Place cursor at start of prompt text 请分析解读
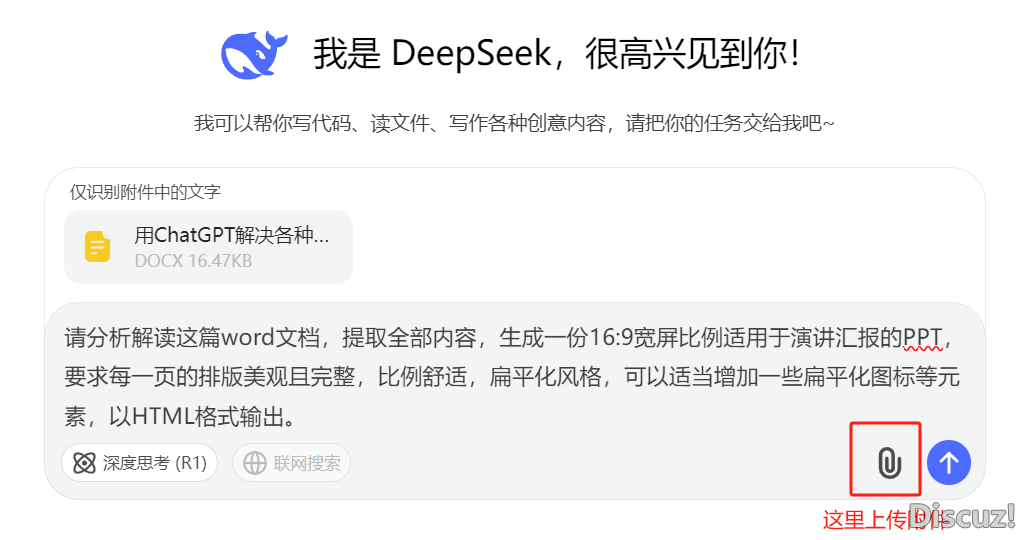This screenshot has width=1032, height=540. 66,336
